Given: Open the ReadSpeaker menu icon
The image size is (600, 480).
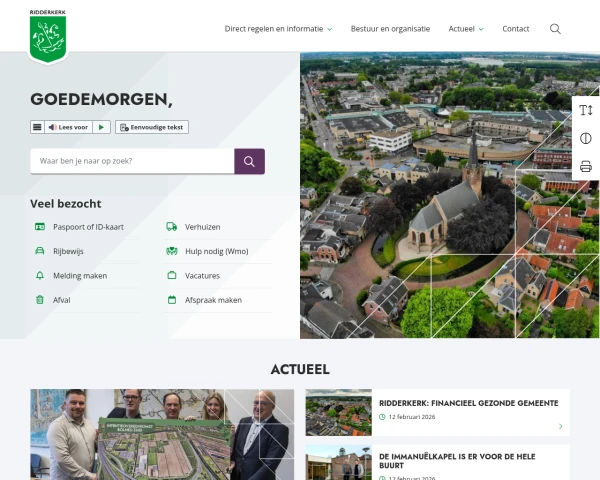Looking at the screenshot, I should click(37, 127).
